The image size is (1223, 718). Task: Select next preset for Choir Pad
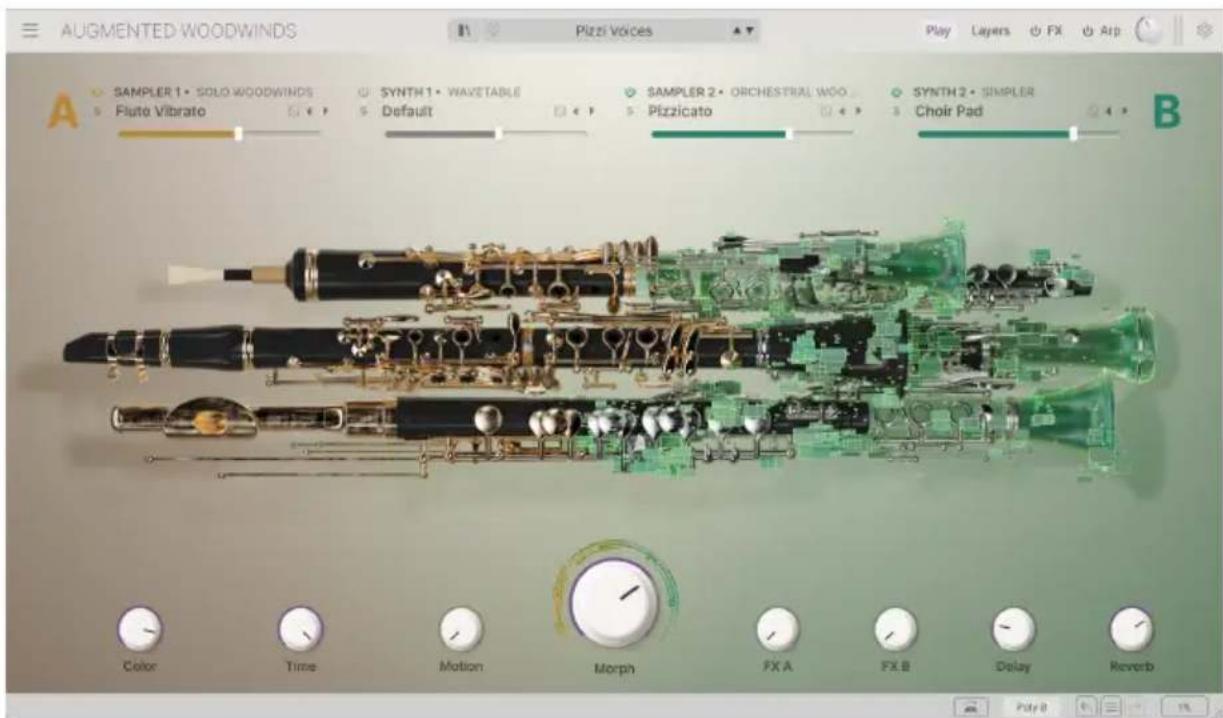(1124, 111)
